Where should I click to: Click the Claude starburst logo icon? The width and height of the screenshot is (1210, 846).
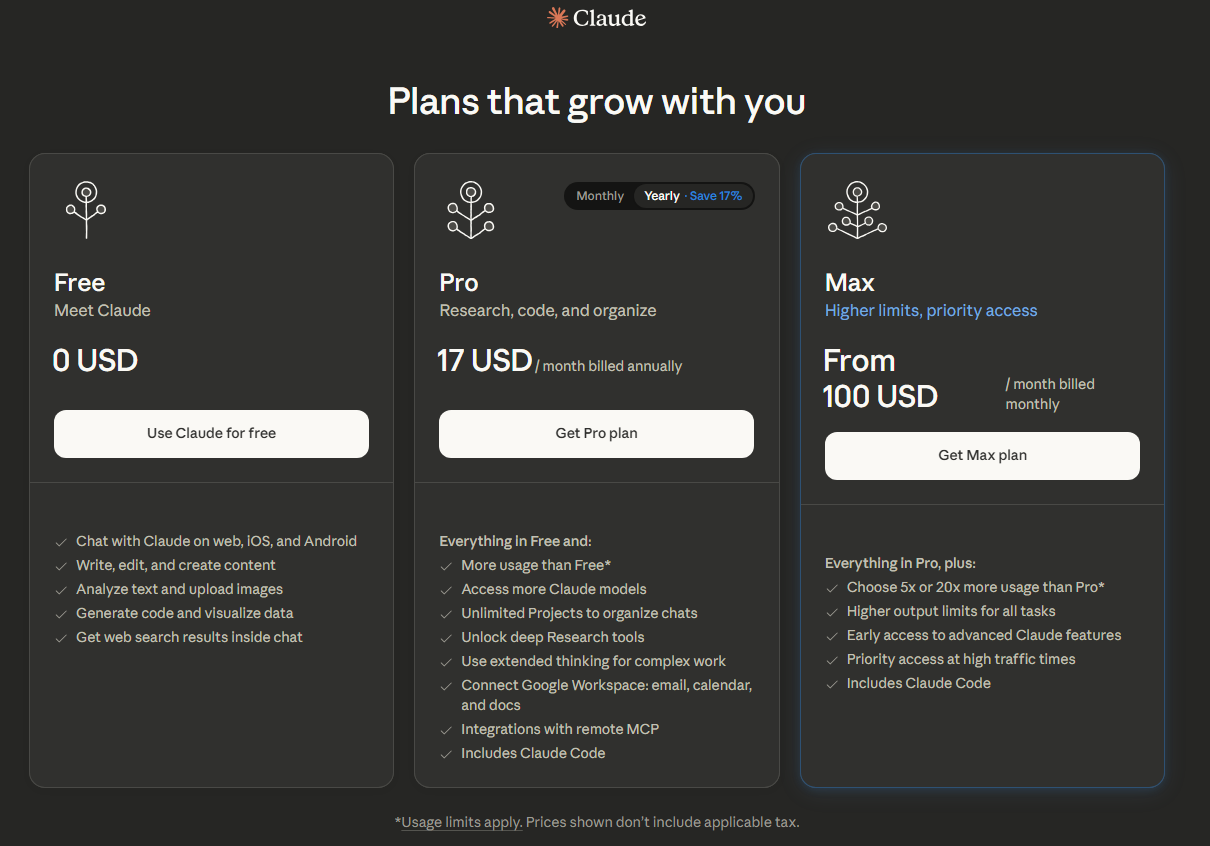click(557, 18)
